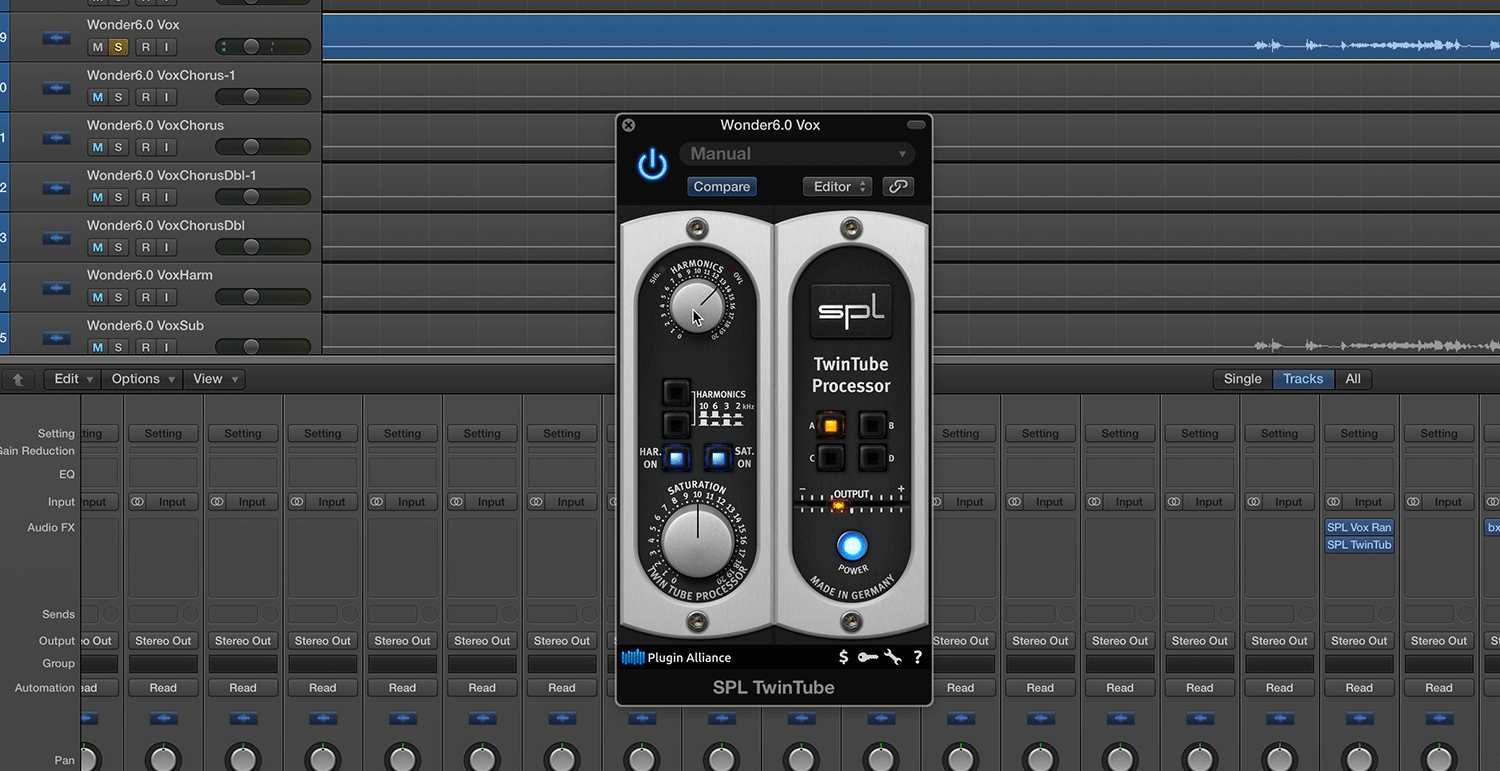1500x771 pixels.
Task: Open the Input slot on SPL TwinTub channel
Action: pyautogui.click(x=1368, y=502)
